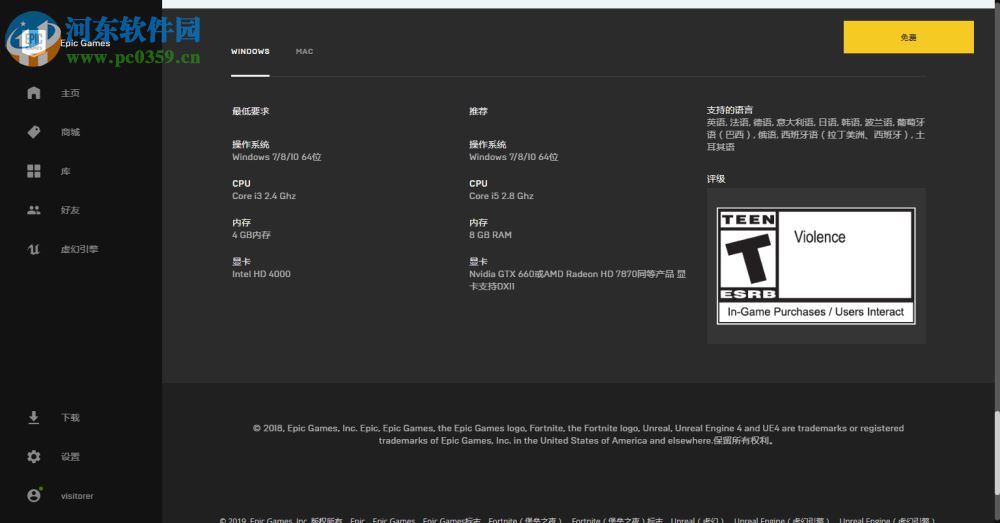The width and height of the screenshot is (1000, 523).
Task: Open the Unreal Engine (虚幻引擎) icon
Action: 34,249
